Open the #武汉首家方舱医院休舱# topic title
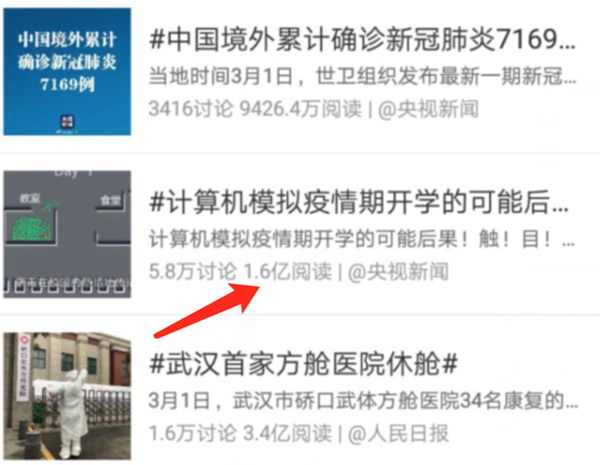 point(303,364)
